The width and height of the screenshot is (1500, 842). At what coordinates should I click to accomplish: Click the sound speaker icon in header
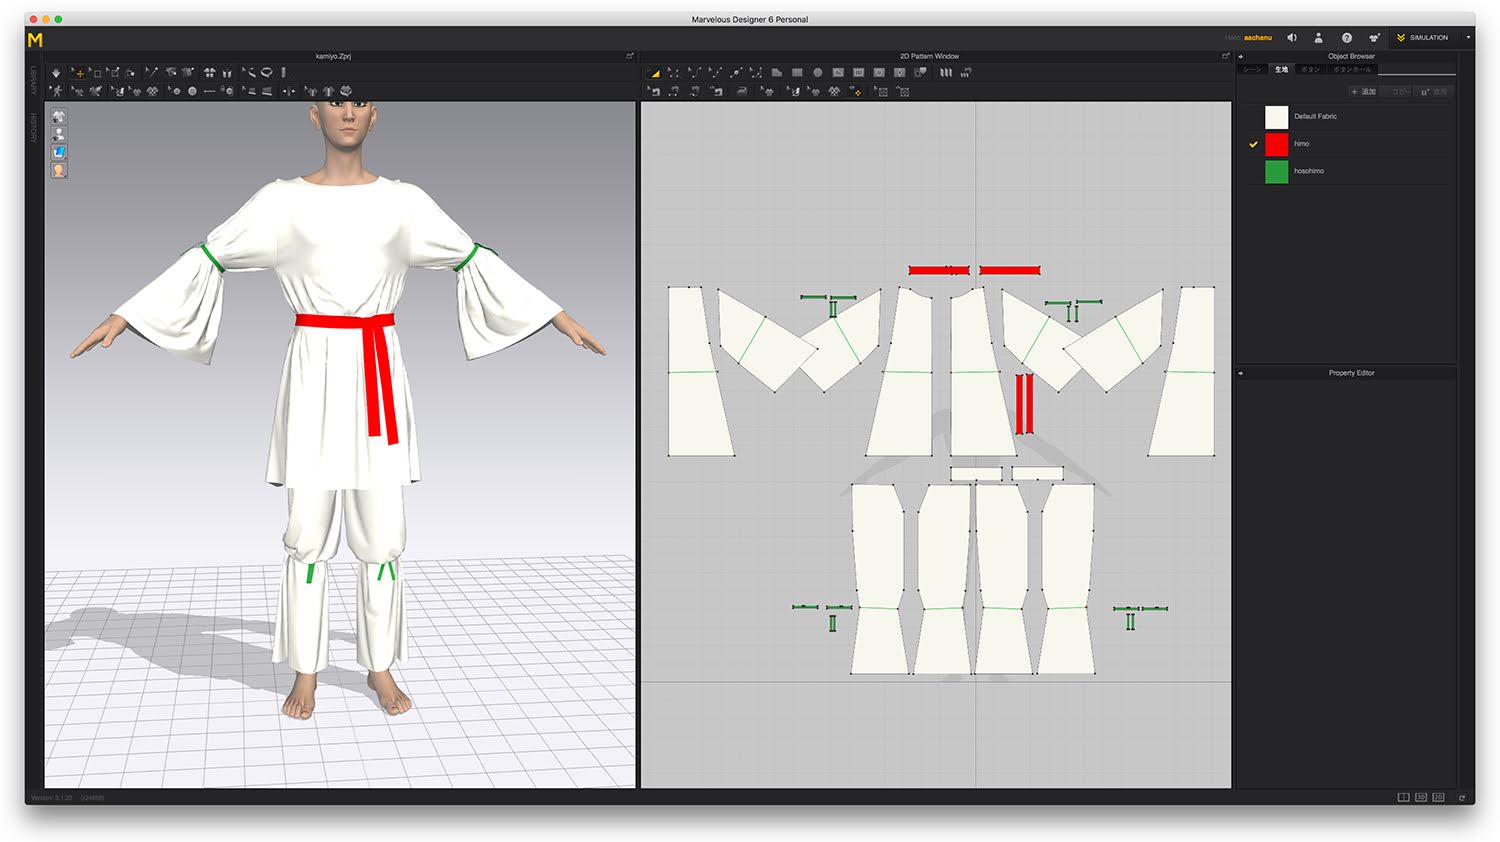click(1291, 38)
